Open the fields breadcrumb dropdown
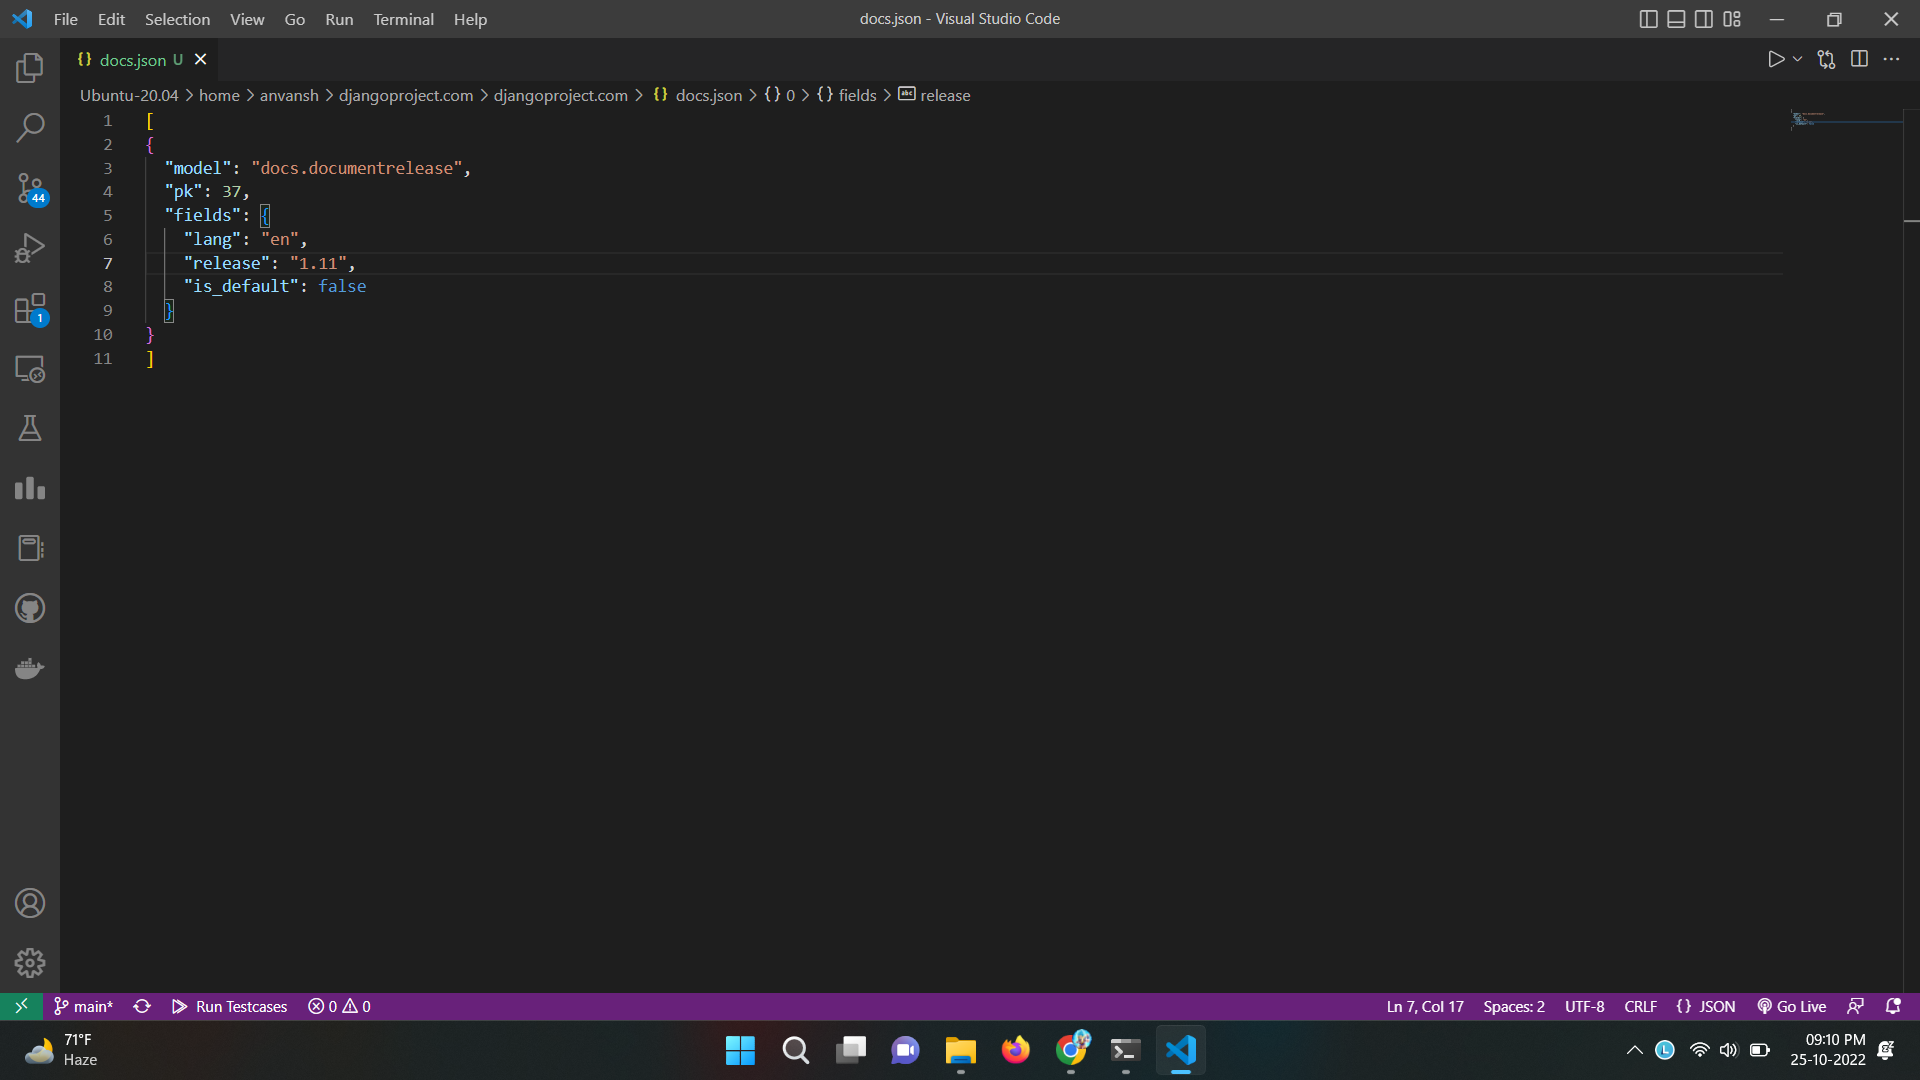1920x1080 pixels. coord(856,95)
